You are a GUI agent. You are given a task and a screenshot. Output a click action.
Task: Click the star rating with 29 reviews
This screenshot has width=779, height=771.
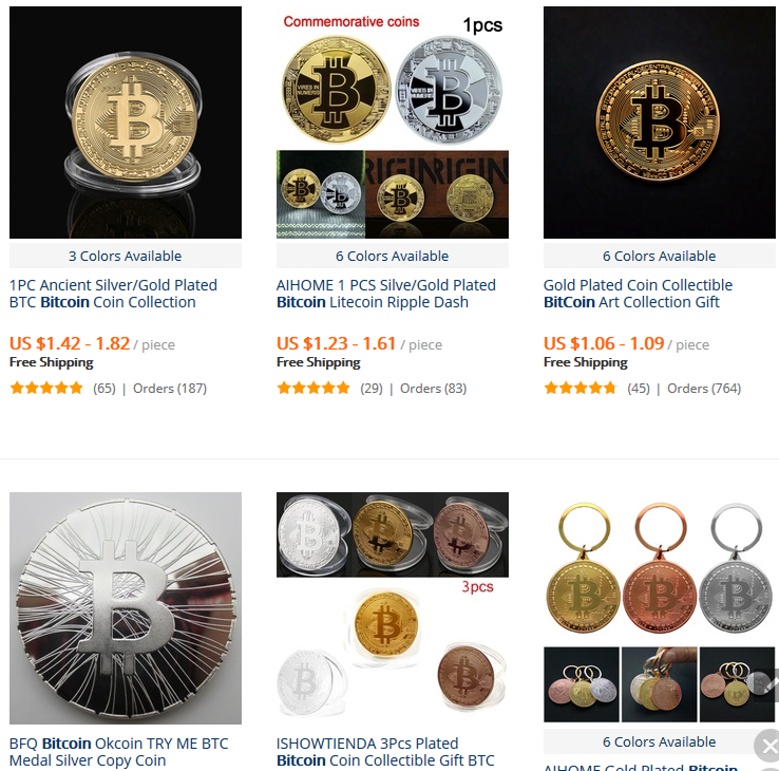pyautogui.click(x=313, y=388)
